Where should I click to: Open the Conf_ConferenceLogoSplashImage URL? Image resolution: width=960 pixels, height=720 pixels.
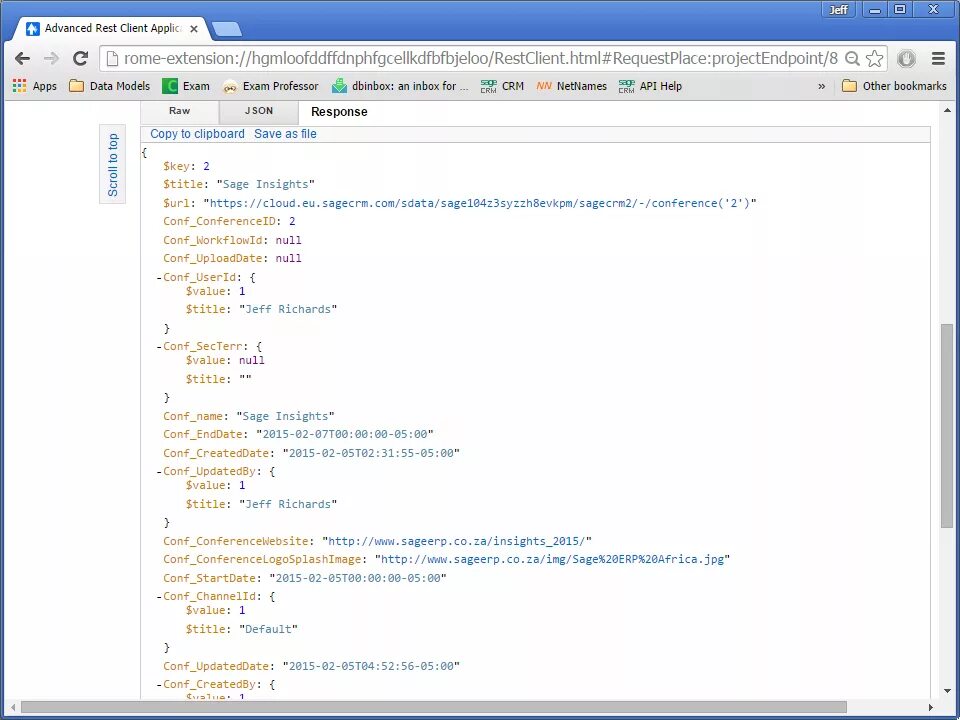click(552, 560)
